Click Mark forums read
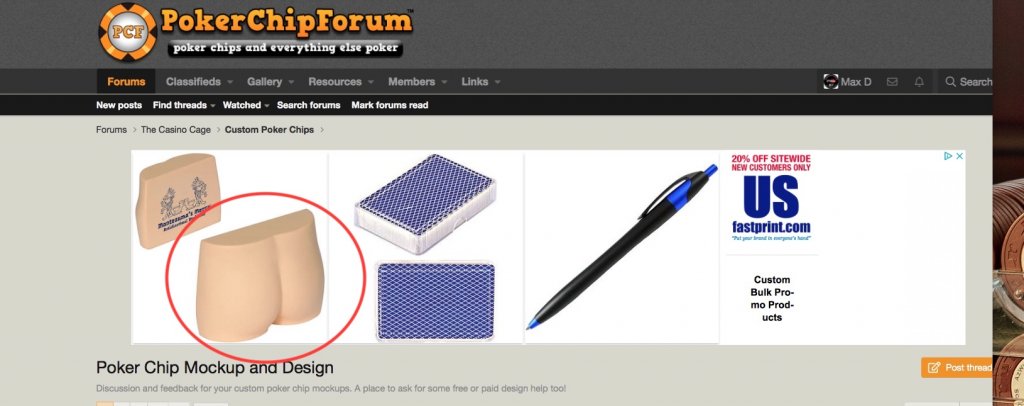The height and width of the screenshot is (406, 1024). click(x=390, y=105)
